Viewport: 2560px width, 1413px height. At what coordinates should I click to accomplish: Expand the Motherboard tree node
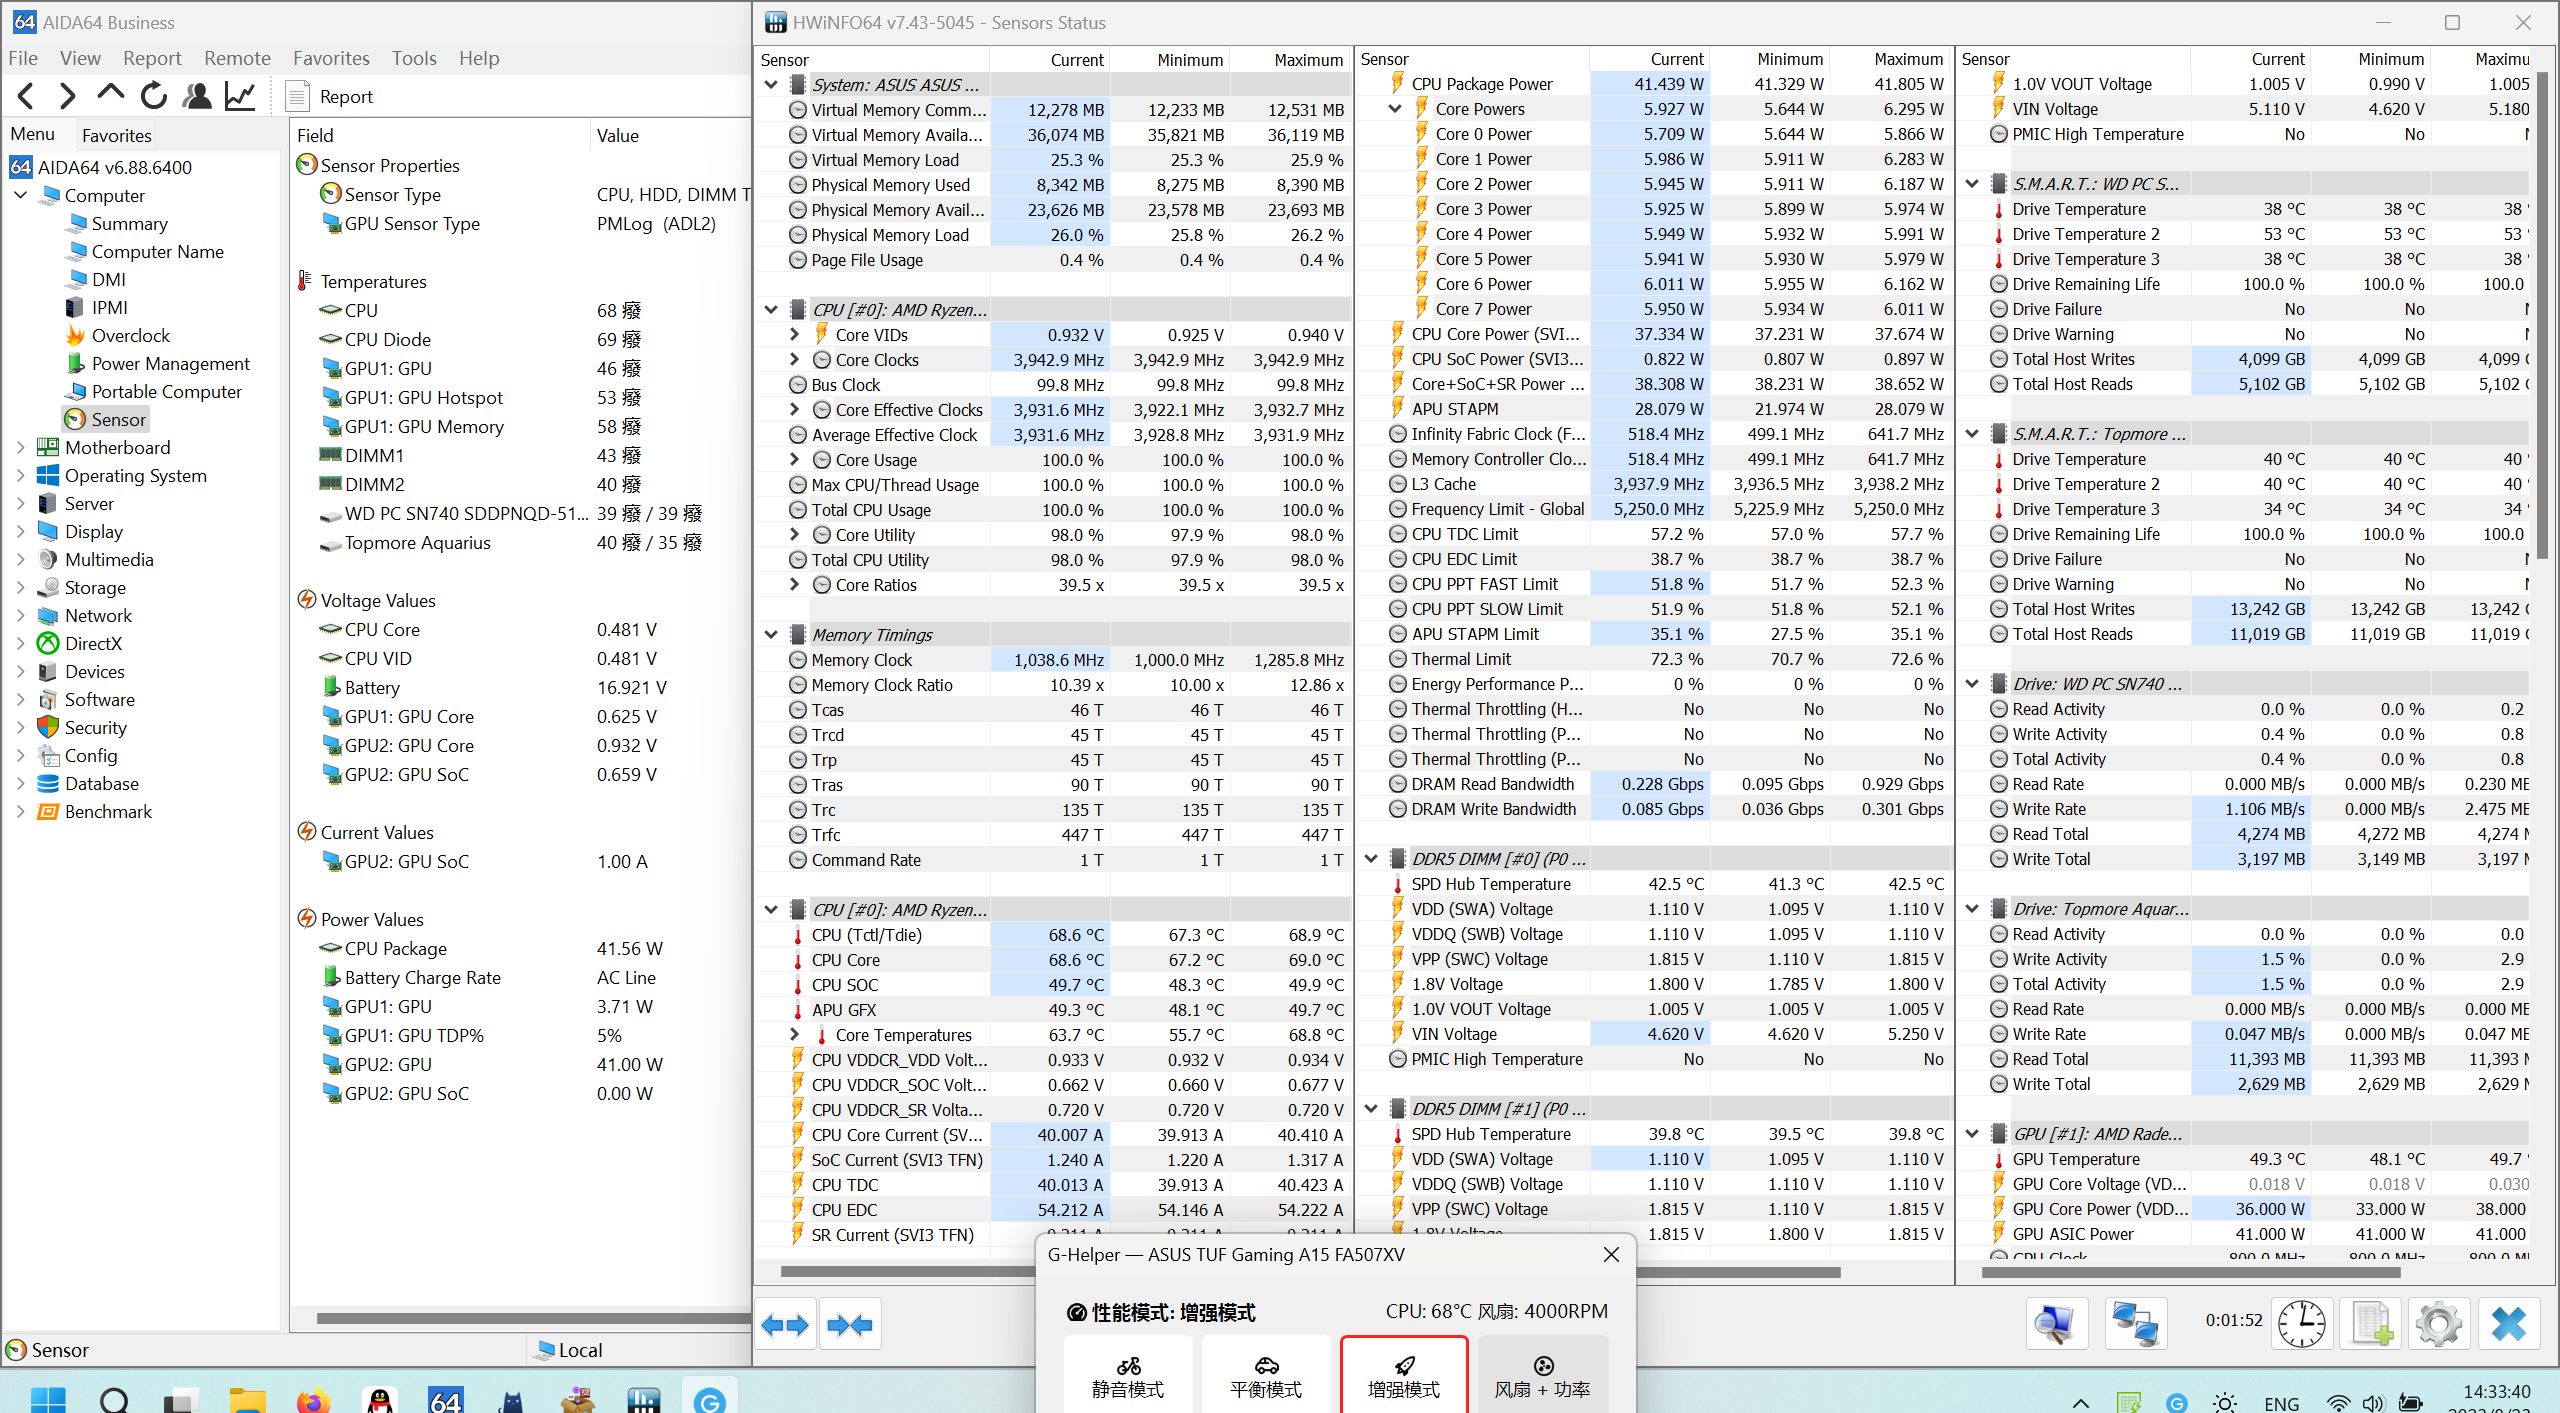(20, 447)
